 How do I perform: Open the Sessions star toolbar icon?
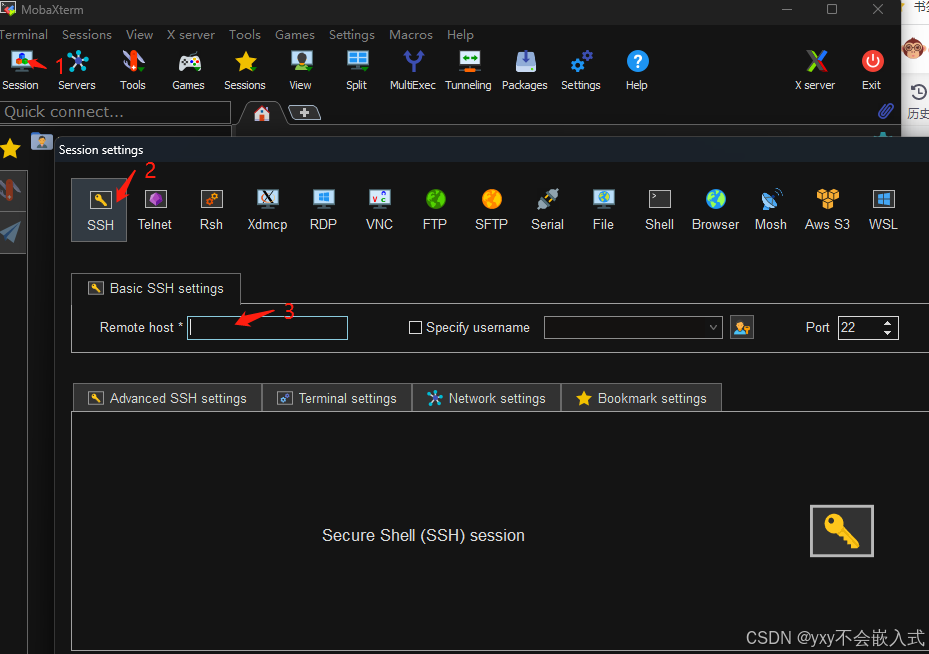tap(245, 70)
